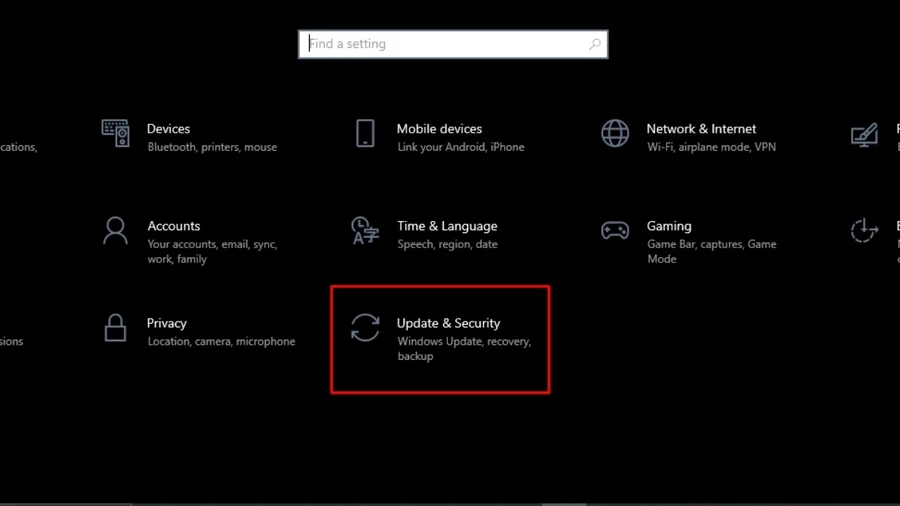Click the Personalization monitor and pen icon
900x506 pixels.
(864, 135)
